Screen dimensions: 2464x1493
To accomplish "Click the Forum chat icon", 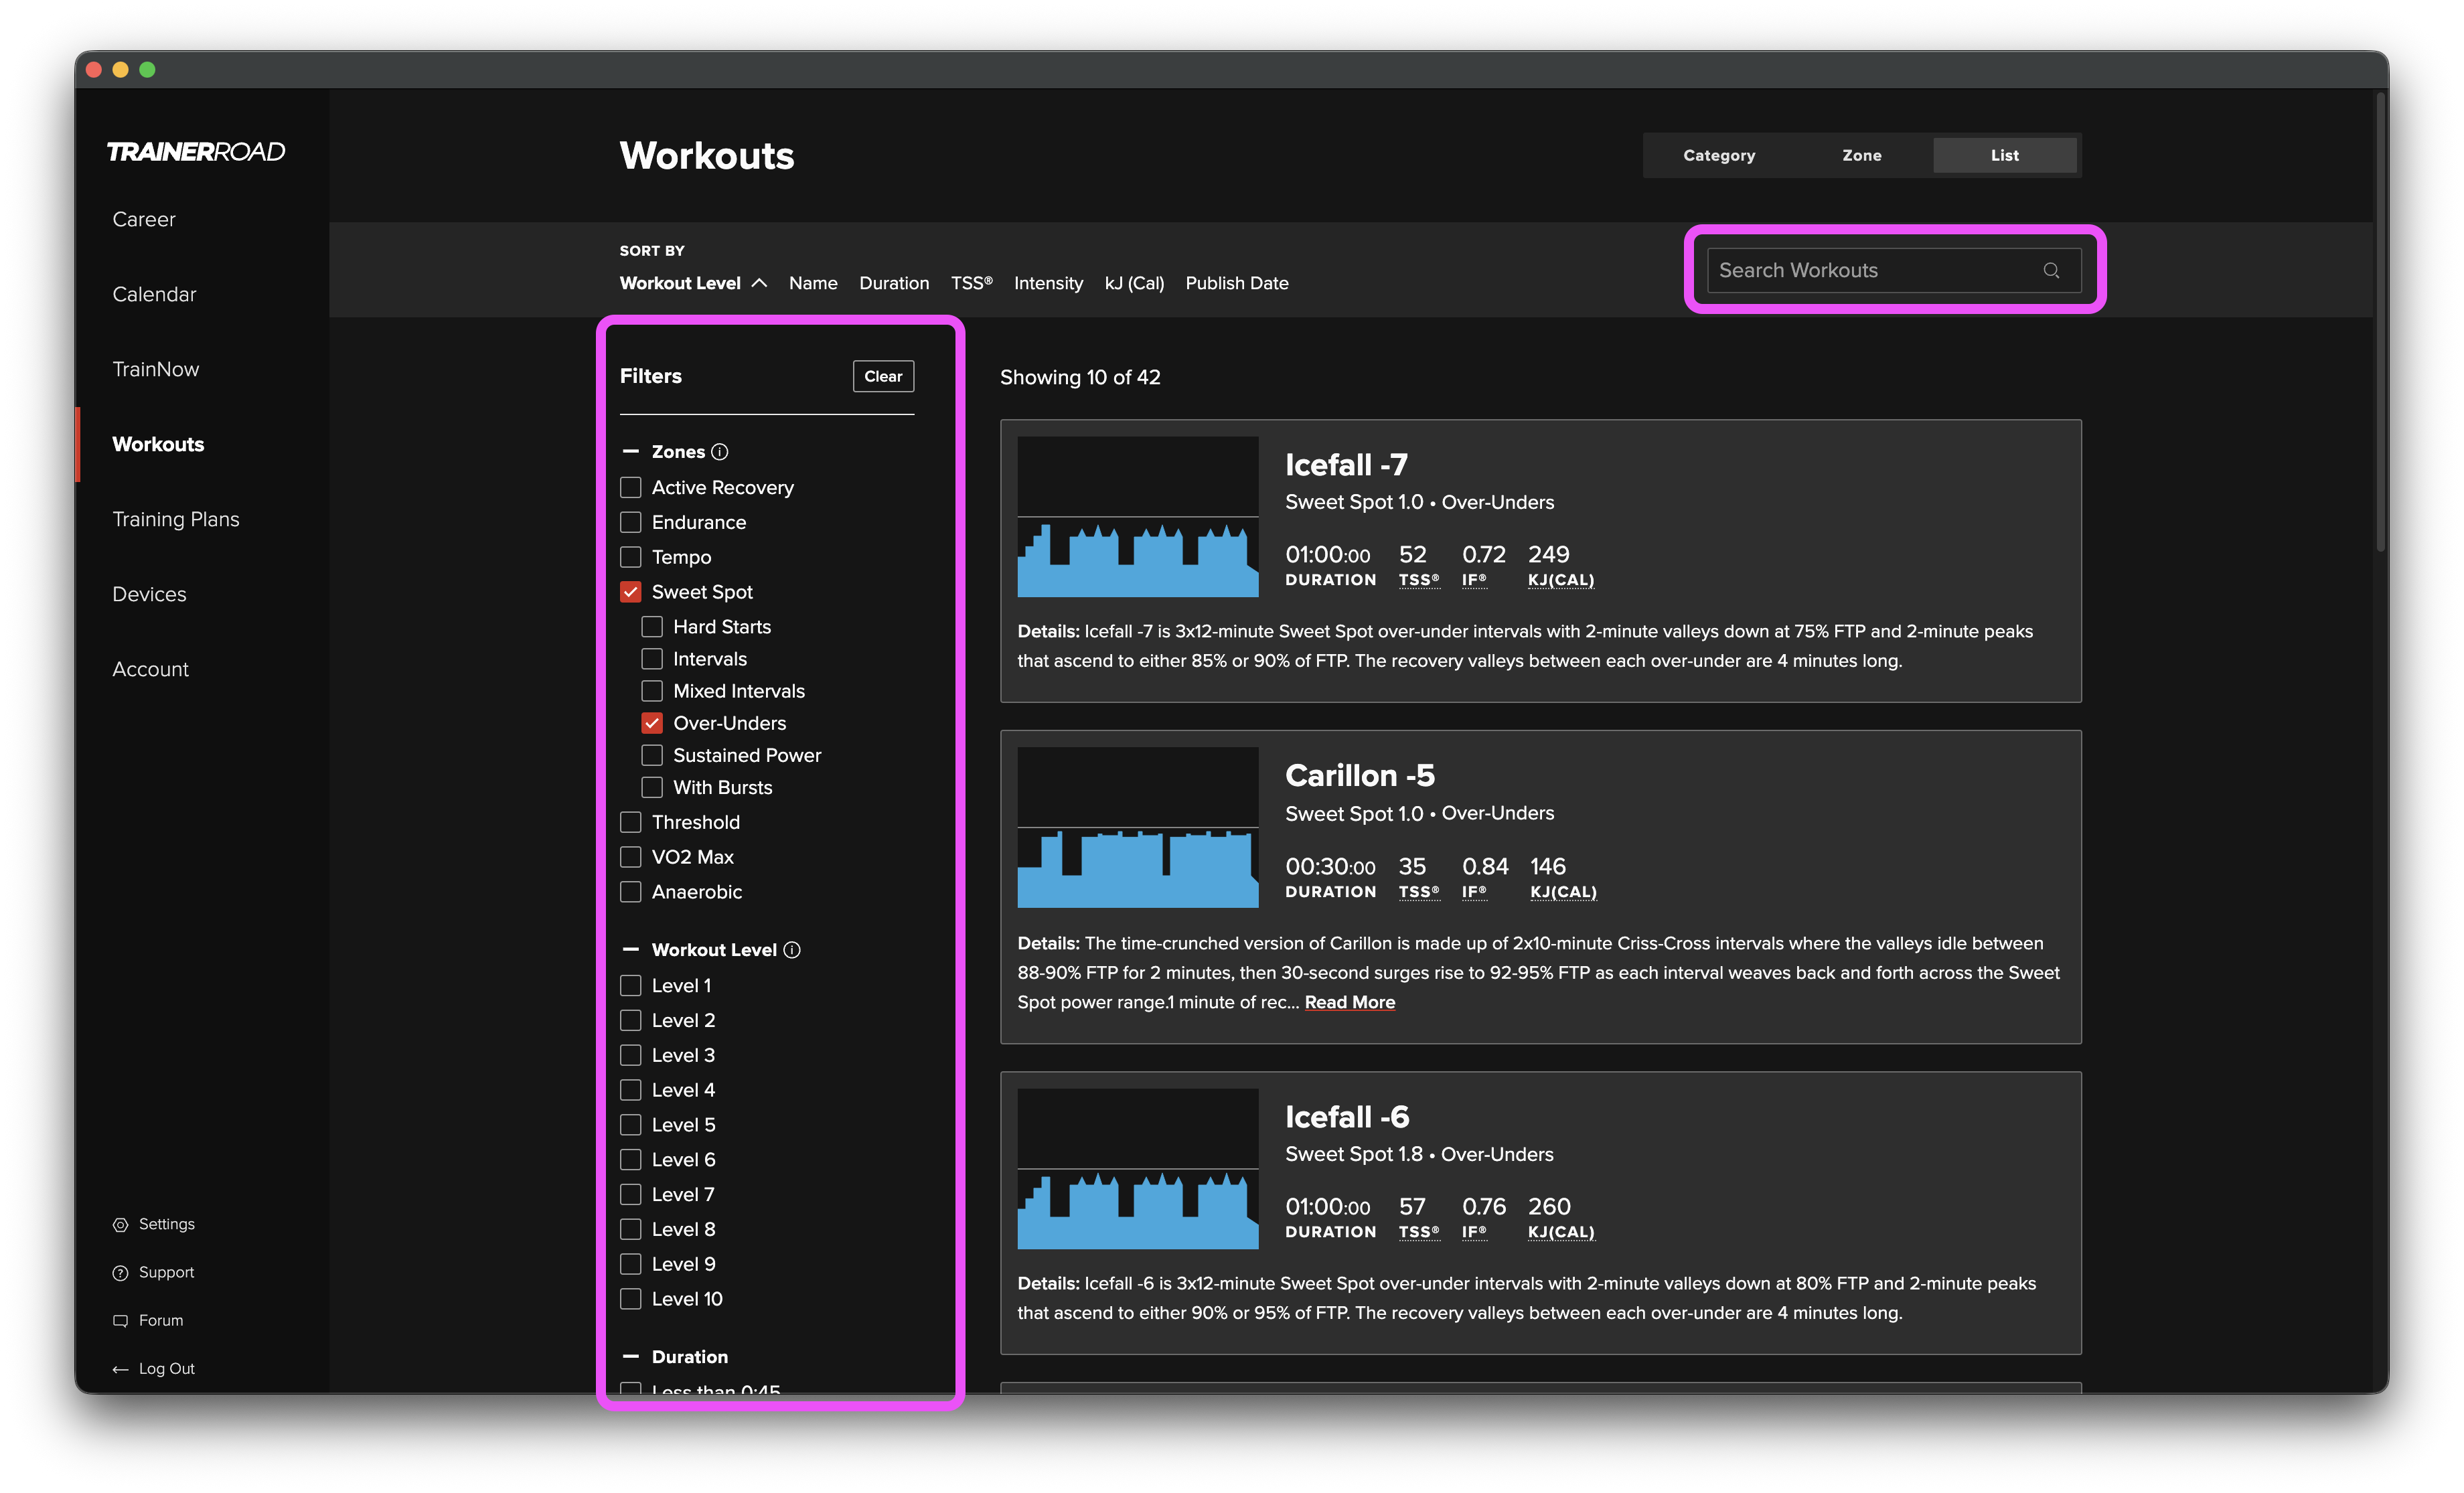I will (x=121, y=1321).
